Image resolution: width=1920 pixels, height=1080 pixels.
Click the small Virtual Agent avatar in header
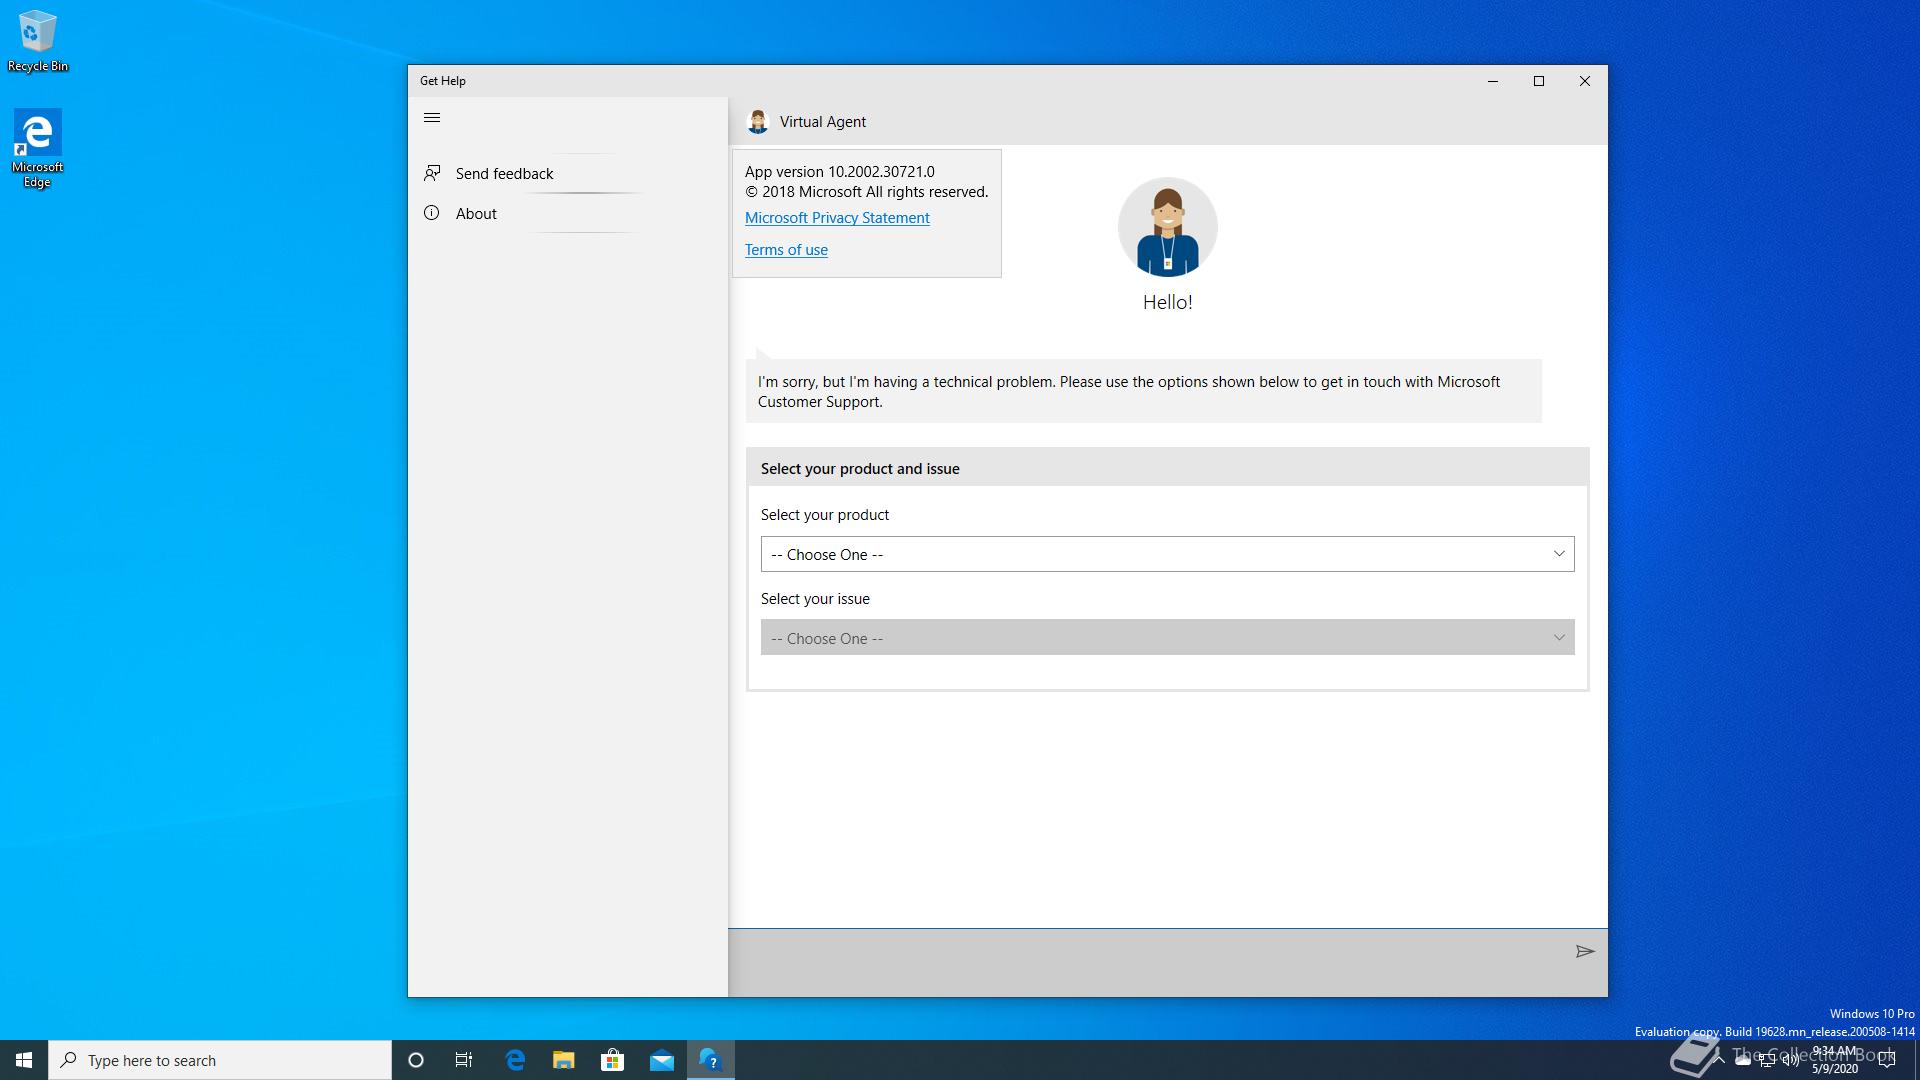[x=758, y=122]
